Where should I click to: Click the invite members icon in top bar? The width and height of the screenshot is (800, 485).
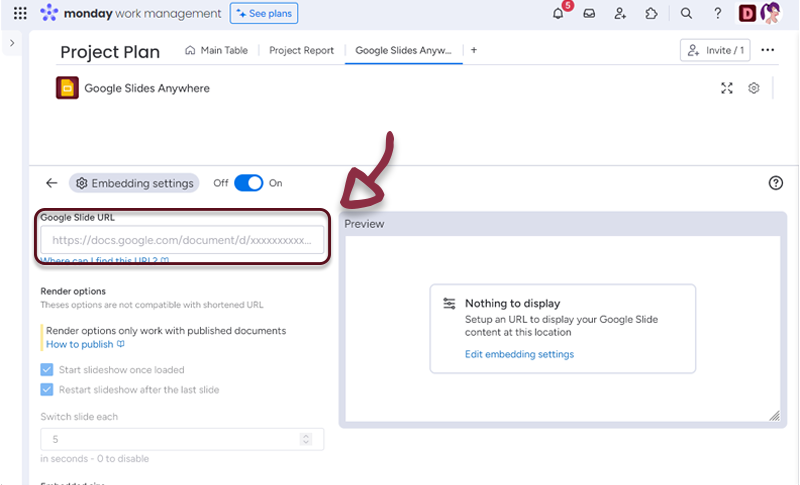621,14
